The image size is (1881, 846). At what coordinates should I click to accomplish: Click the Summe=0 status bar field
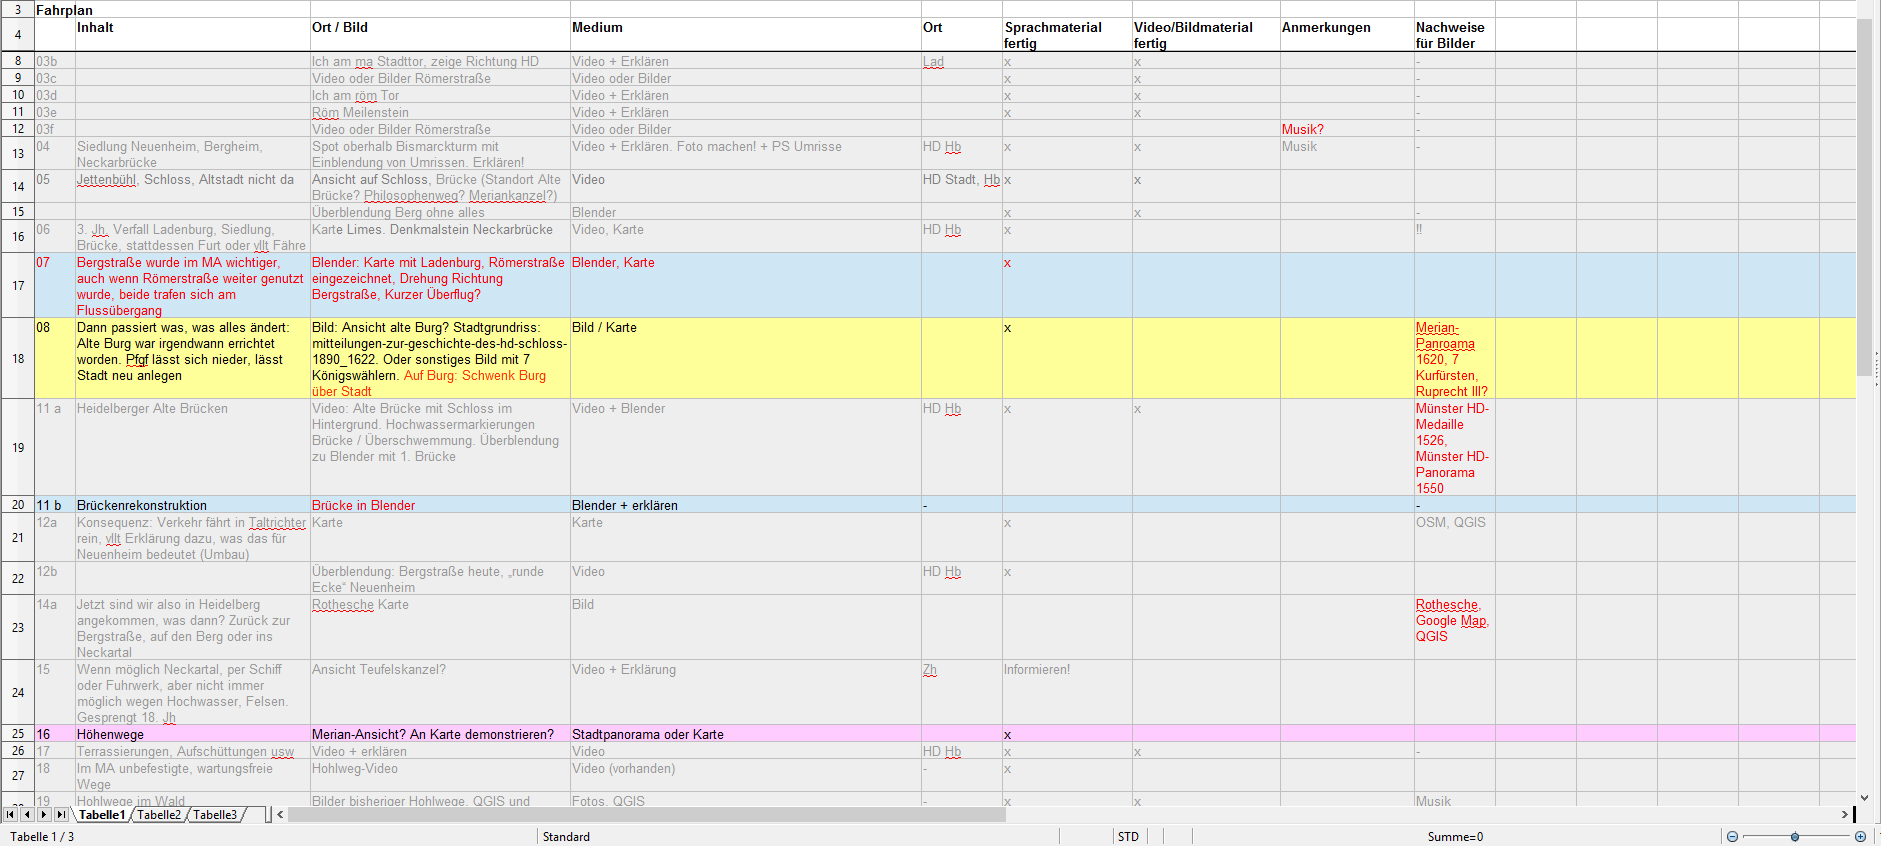(x=1455, y=837)
